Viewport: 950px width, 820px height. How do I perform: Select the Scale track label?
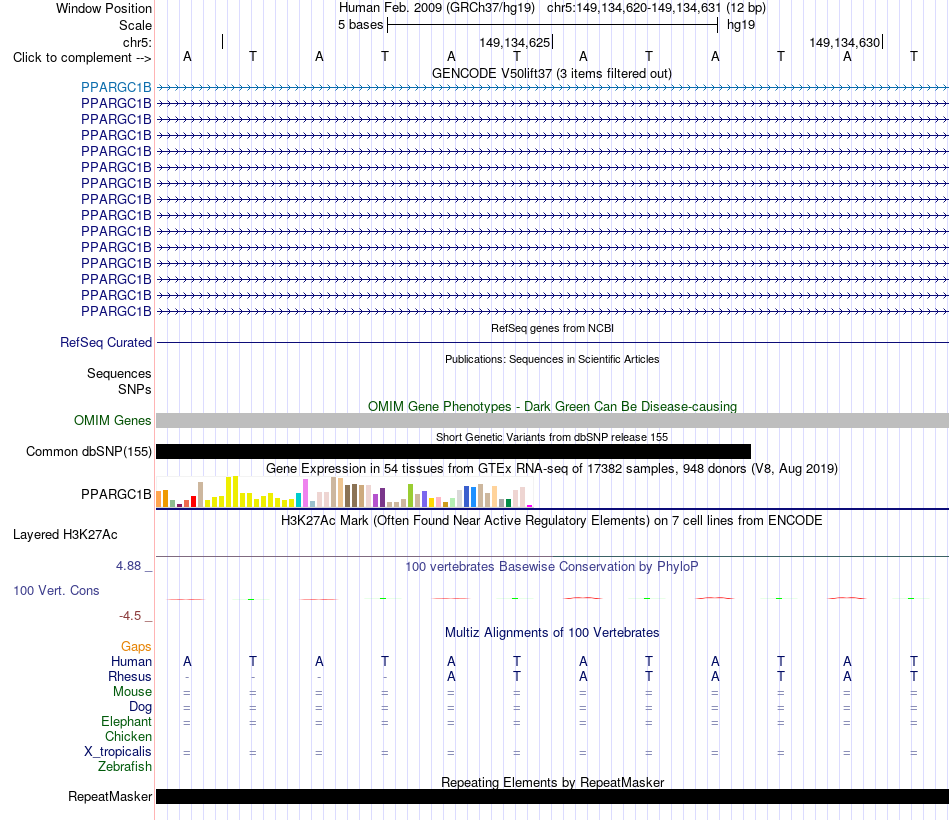pos(135,25)
